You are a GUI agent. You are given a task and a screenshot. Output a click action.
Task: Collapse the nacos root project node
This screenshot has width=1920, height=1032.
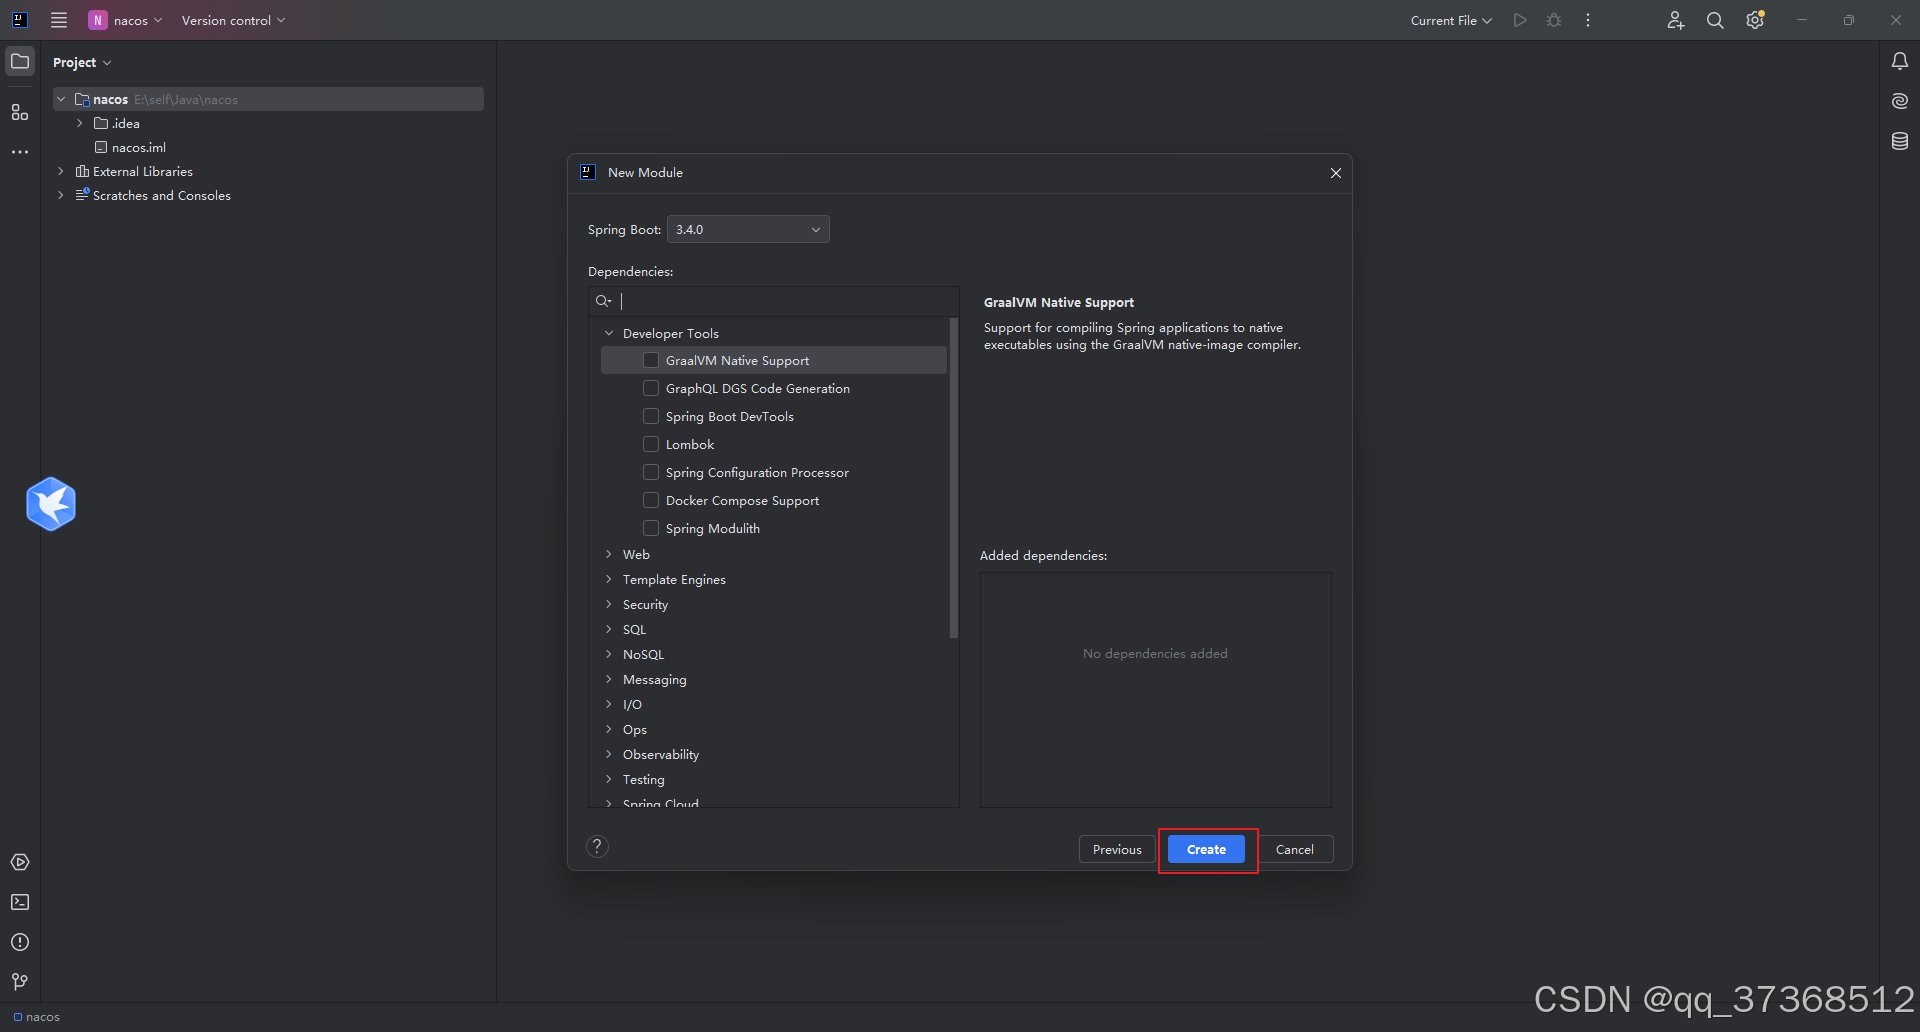click(61, 99)
